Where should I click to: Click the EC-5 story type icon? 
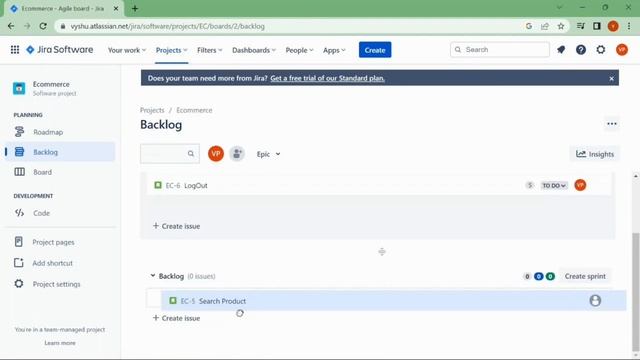tap(173, 301)
